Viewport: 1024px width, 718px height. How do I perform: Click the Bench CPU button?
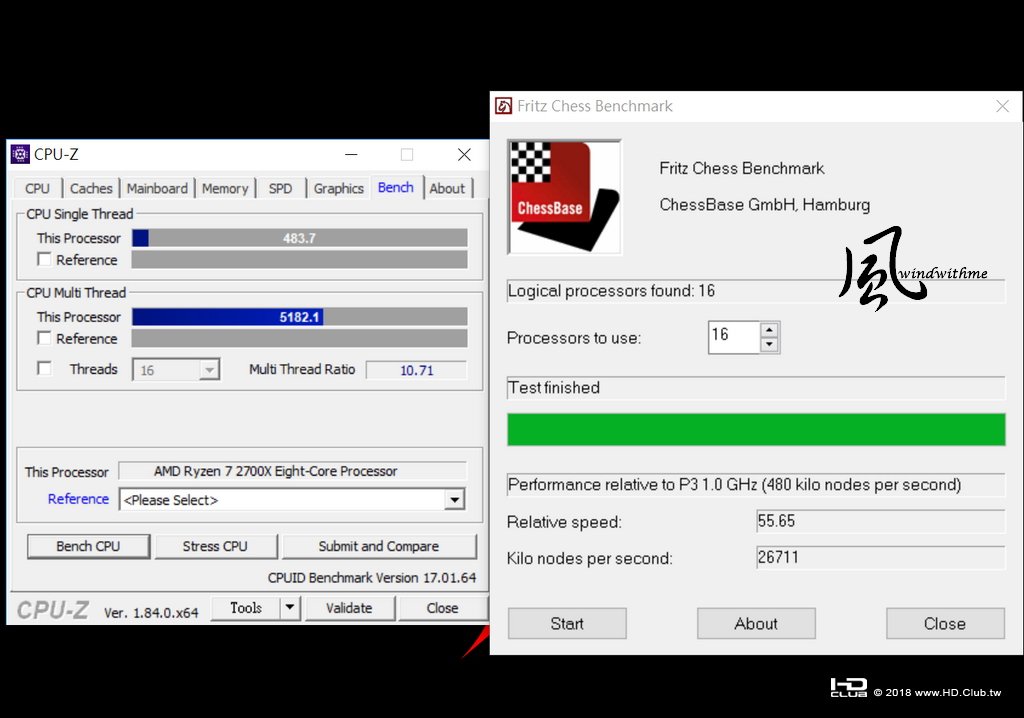coord(88,546)
